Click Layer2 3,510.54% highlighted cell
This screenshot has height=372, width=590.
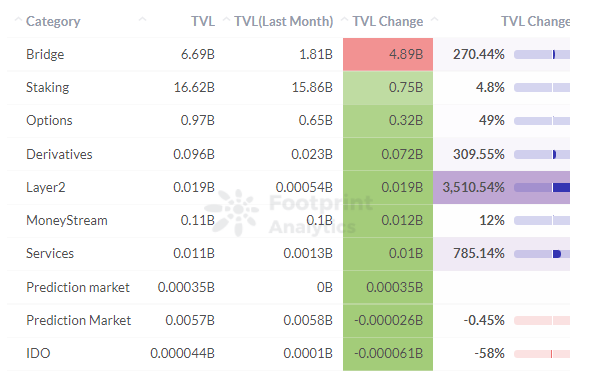[501, 187]
